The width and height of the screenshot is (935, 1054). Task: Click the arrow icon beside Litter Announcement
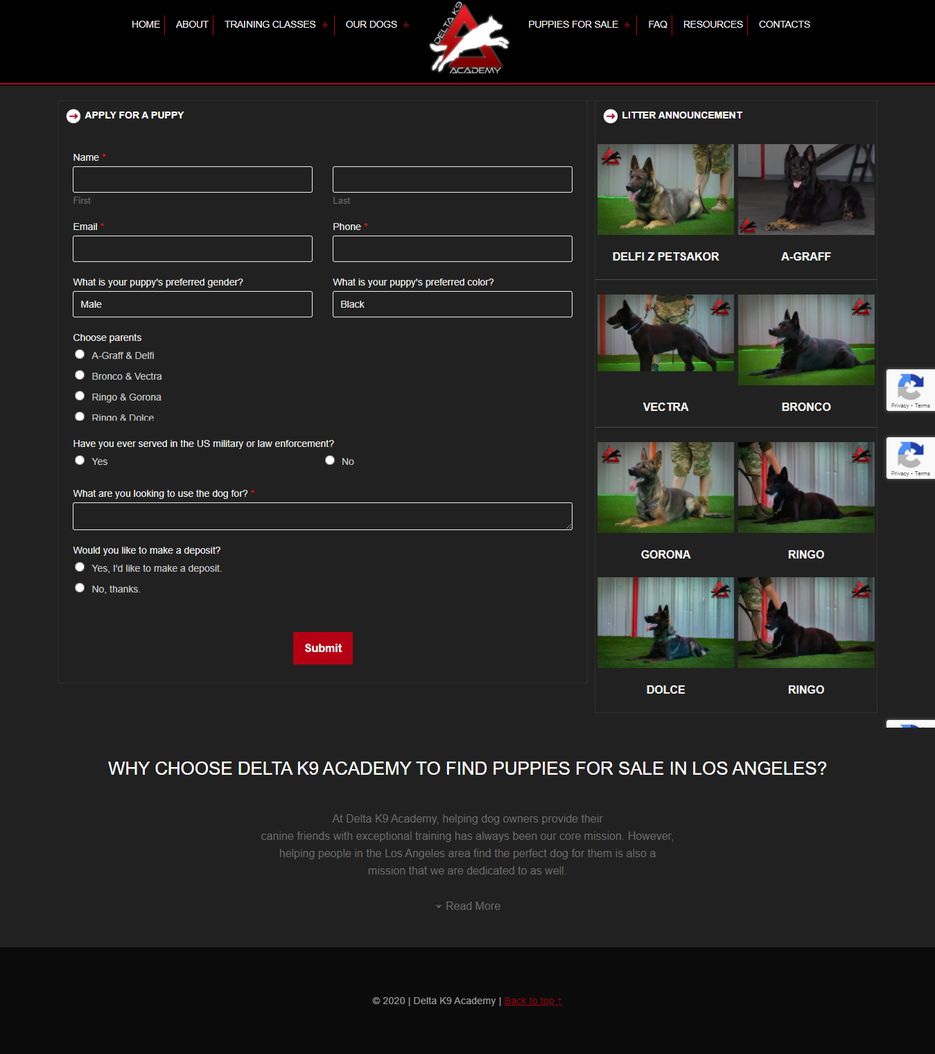pyautogui.click(x=610, y=116)
